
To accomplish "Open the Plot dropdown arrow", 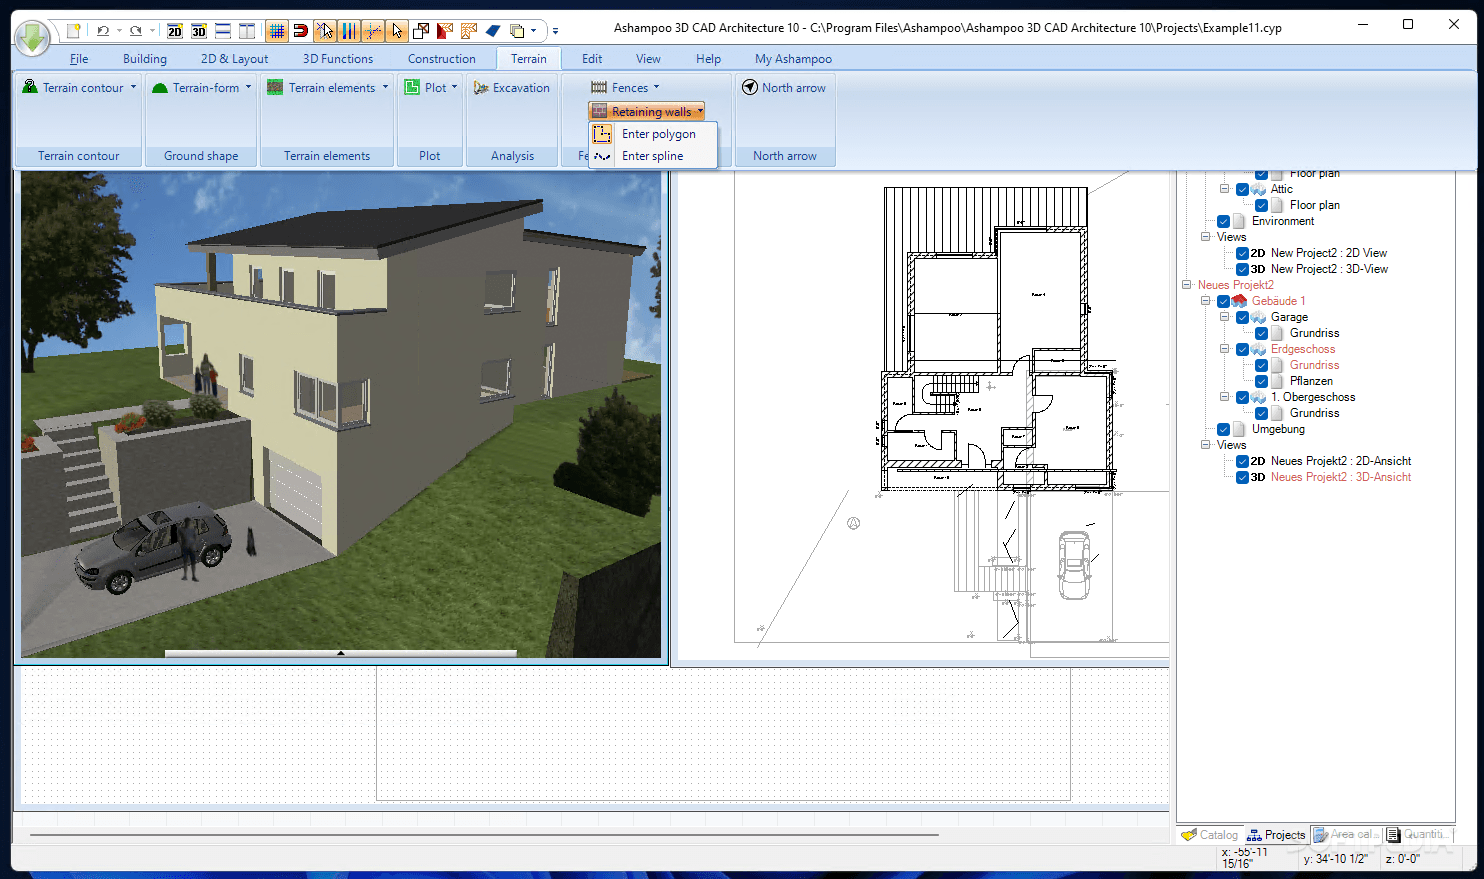I will coord(454,87).
